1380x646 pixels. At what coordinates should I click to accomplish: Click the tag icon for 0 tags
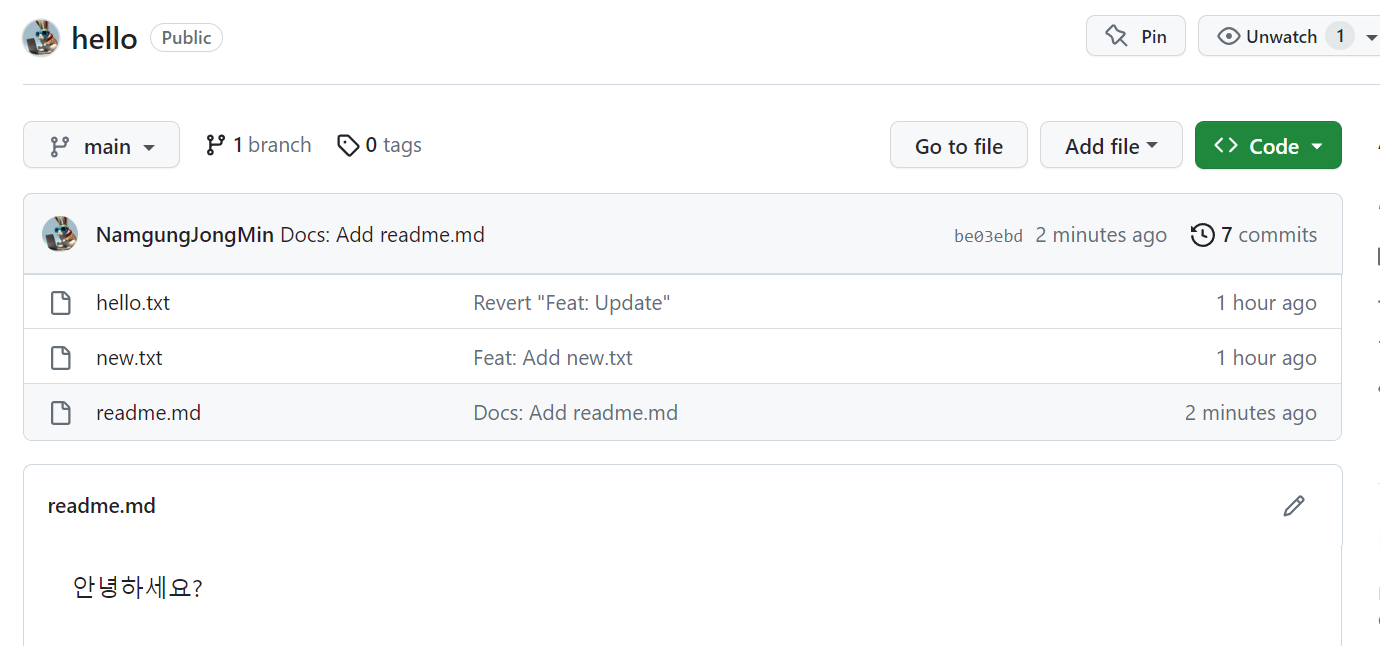(348, 146)
